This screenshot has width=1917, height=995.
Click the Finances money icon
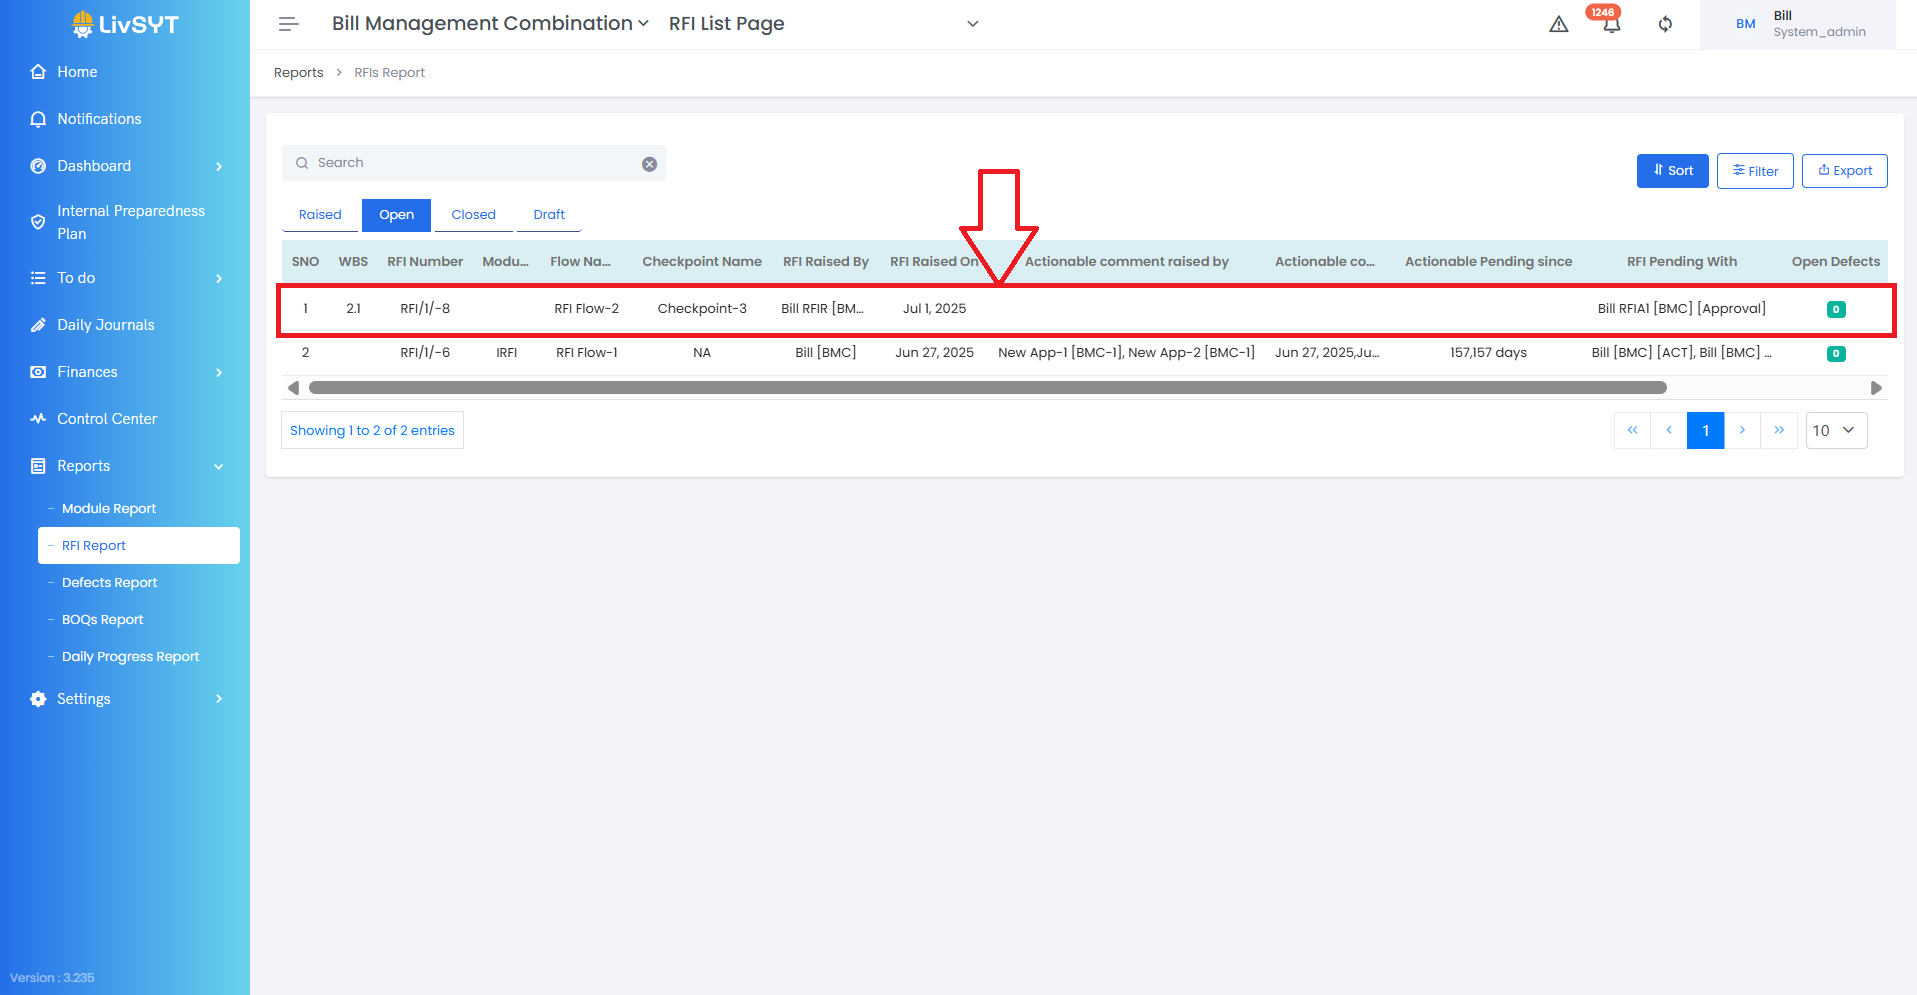pos(38,372)
